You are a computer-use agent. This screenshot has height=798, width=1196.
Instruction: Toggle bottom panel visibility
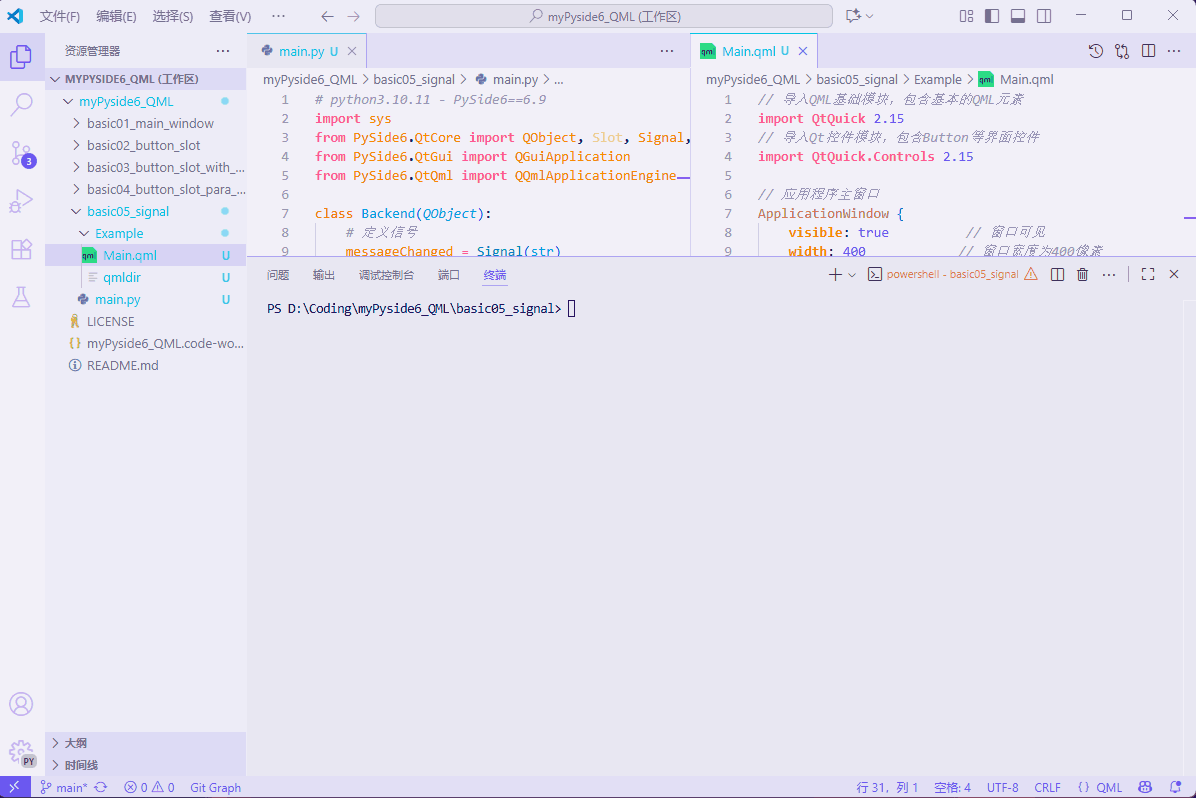(1018, 16)
